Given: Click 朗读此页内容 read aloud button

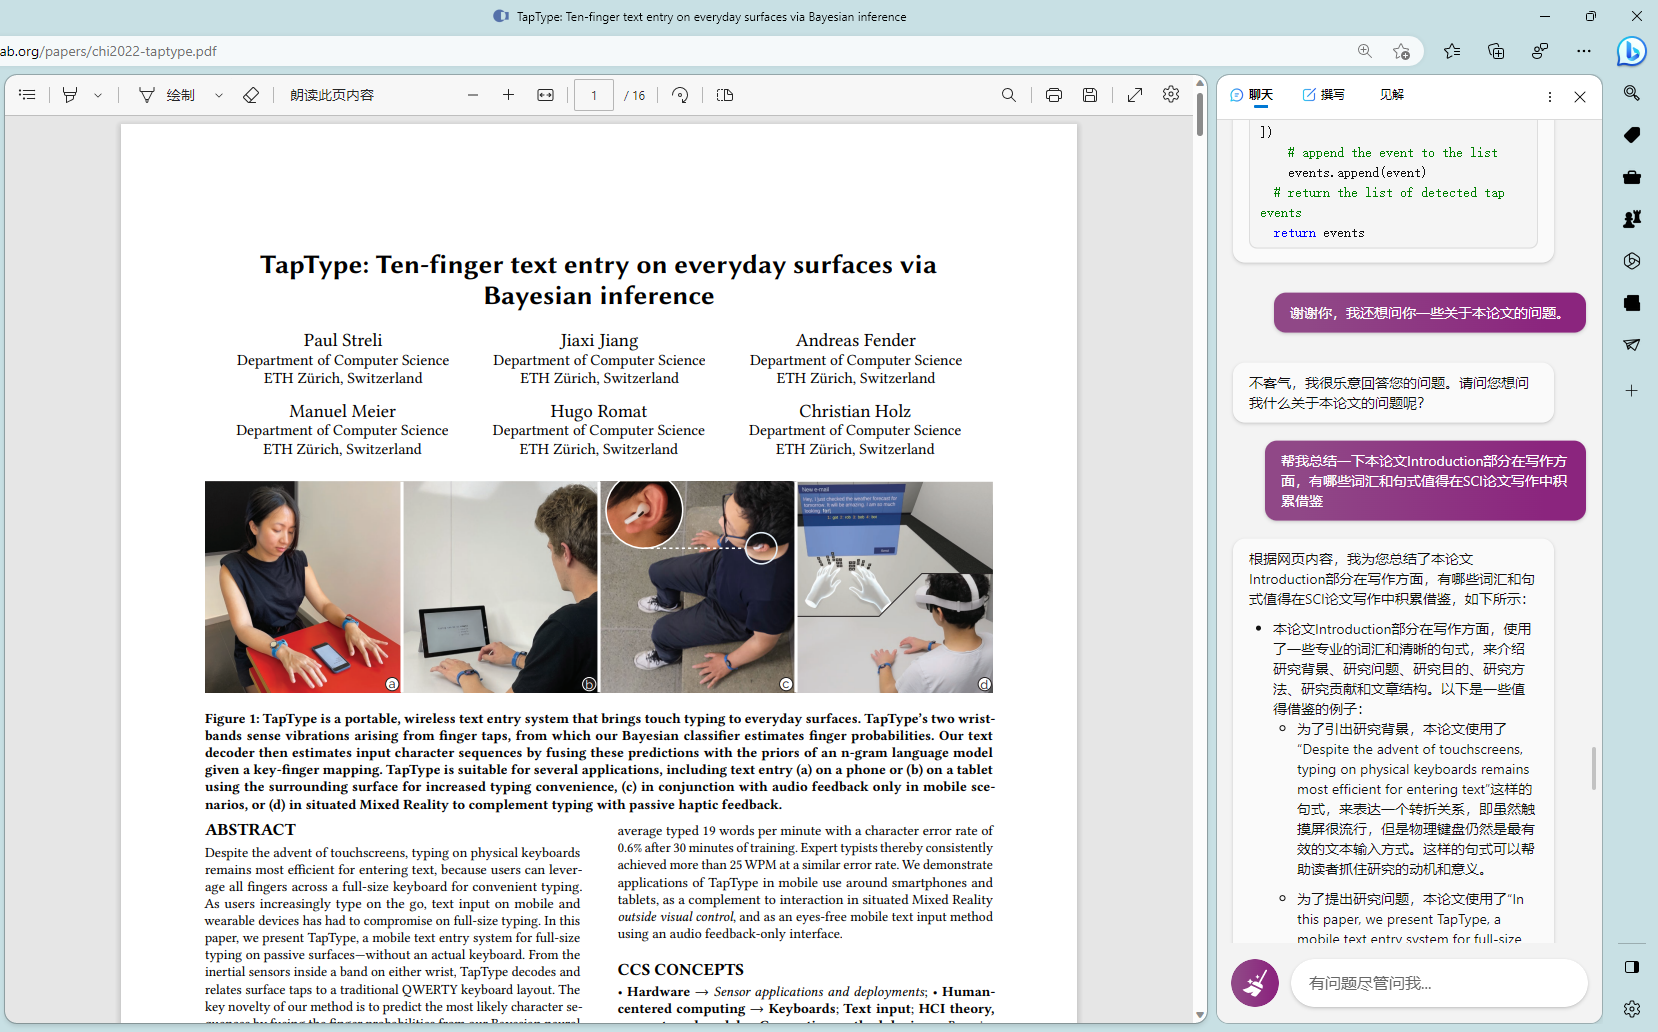Looking at the screenshot, I should coord(332,95).
